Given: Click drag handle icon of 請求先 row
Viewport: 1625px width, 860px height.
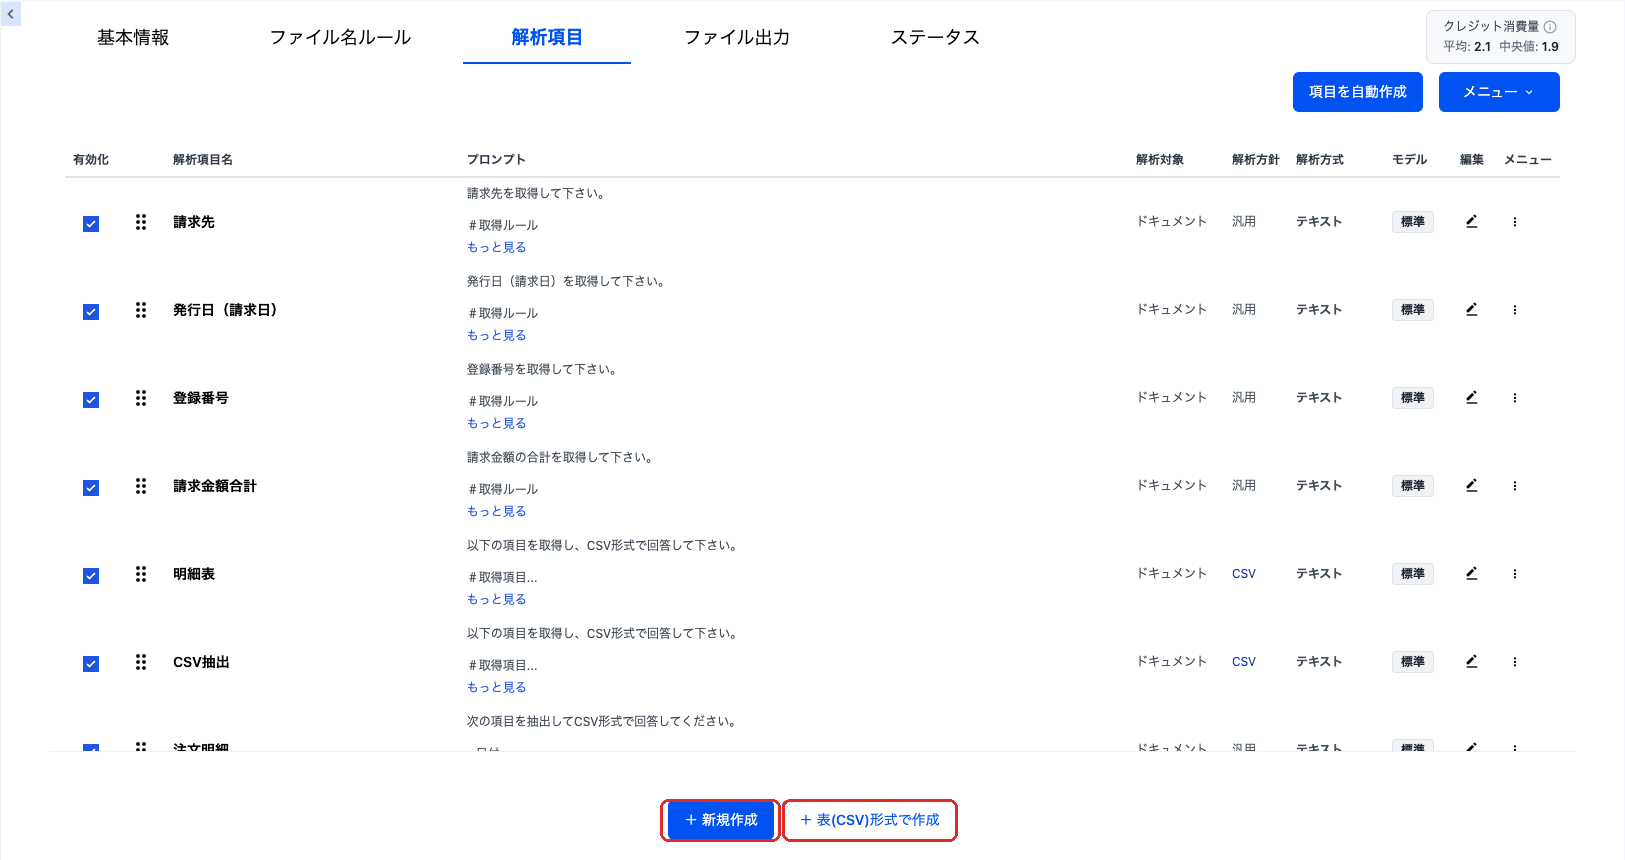Looking at the screenshot, I should [141, 222].
